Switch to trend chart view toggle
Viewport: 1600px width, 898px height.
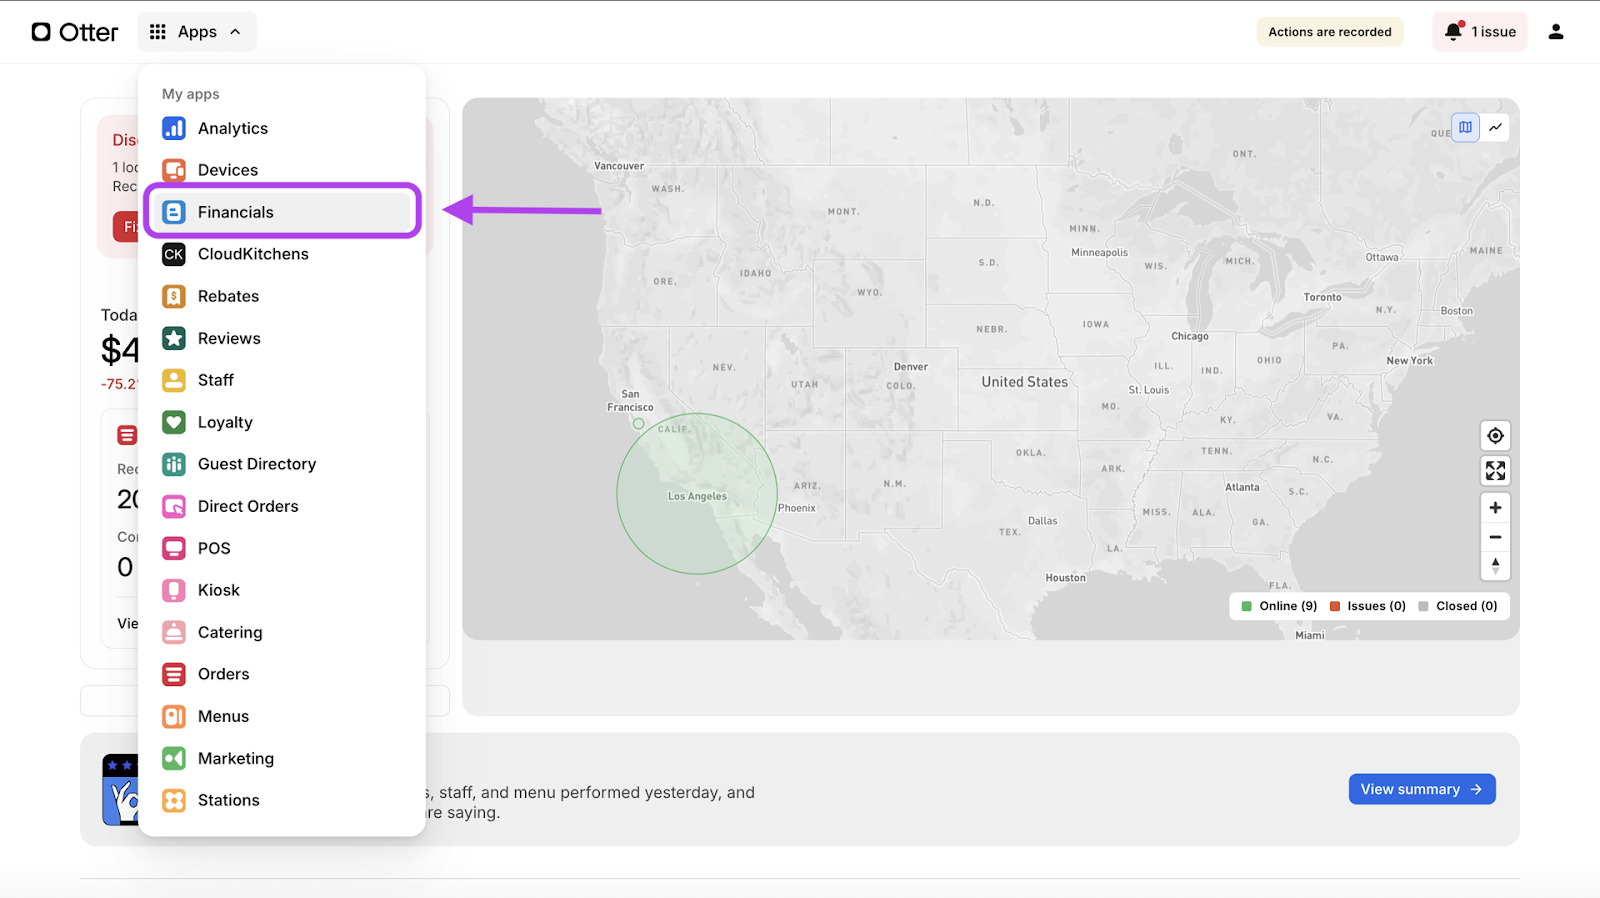pyautogui.click(x=1496, y=127)
